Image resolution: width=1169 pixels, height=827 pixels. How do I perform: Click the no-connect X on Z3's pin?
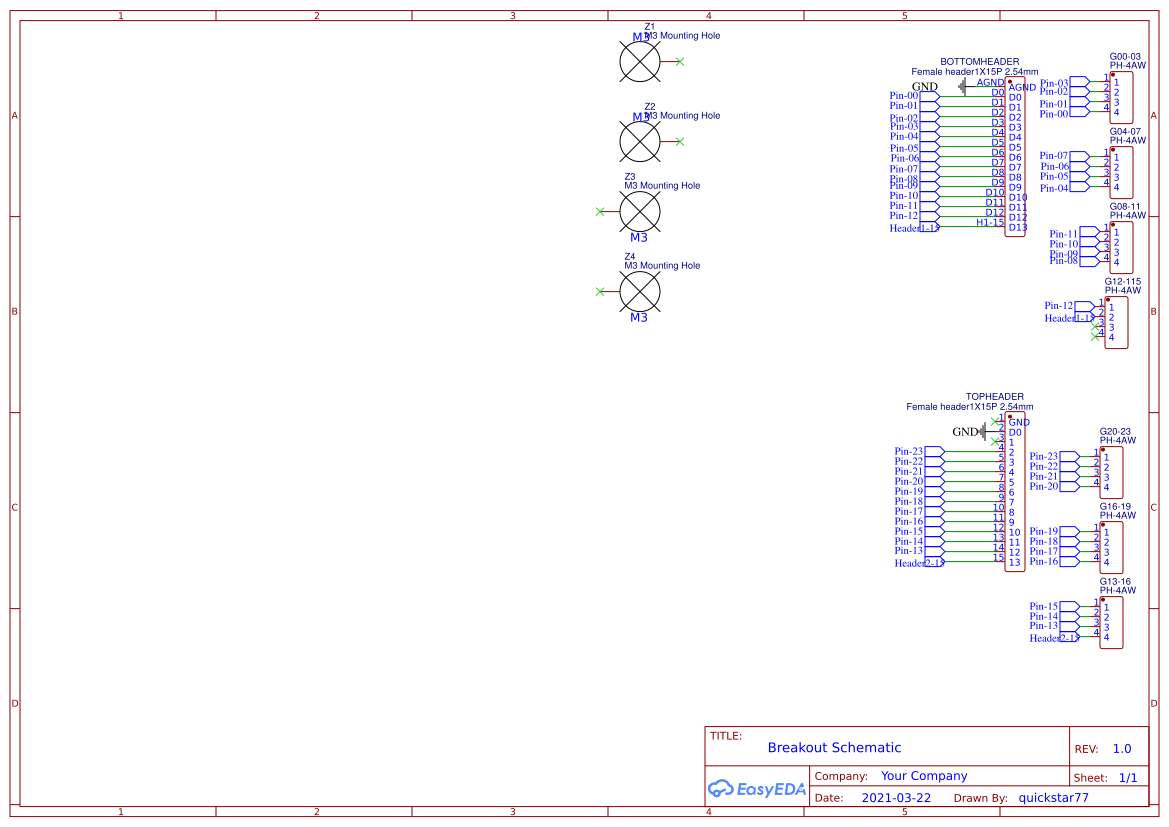point(600,212)
